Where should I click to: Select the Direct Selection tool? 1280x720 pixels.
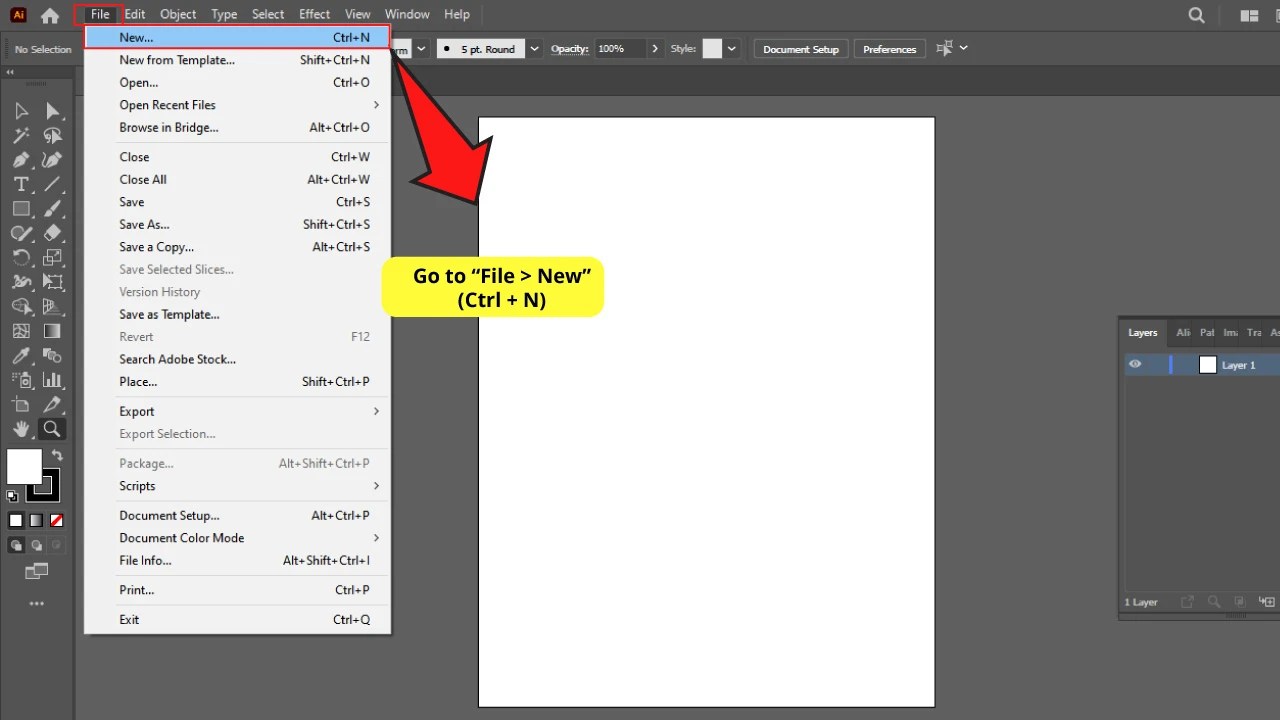(53, 110)
